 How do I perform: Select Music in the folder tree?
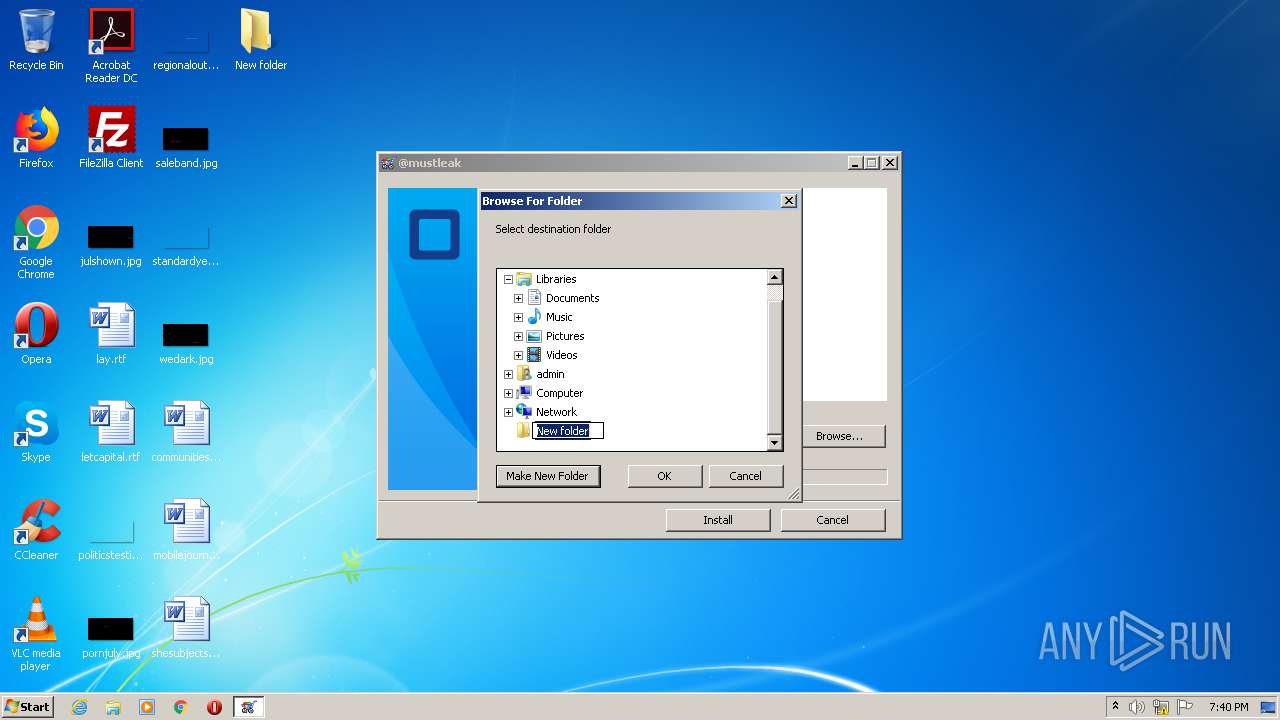(559, 317)
